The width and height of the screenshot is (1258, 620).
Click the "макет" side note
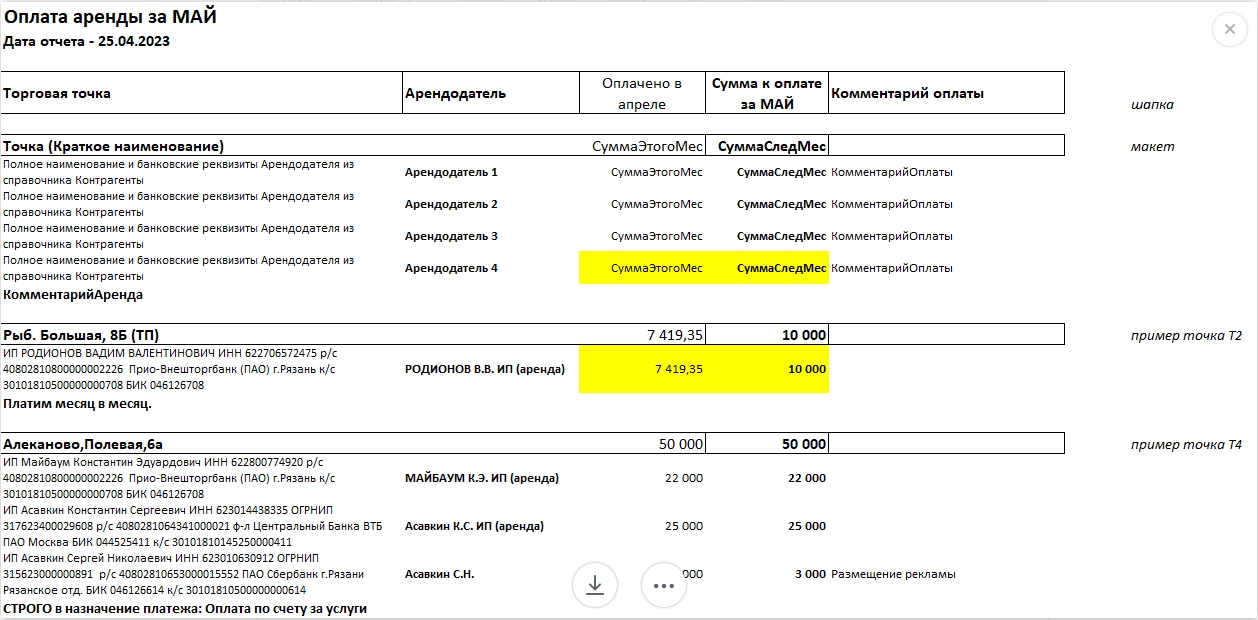(1152, 146)
